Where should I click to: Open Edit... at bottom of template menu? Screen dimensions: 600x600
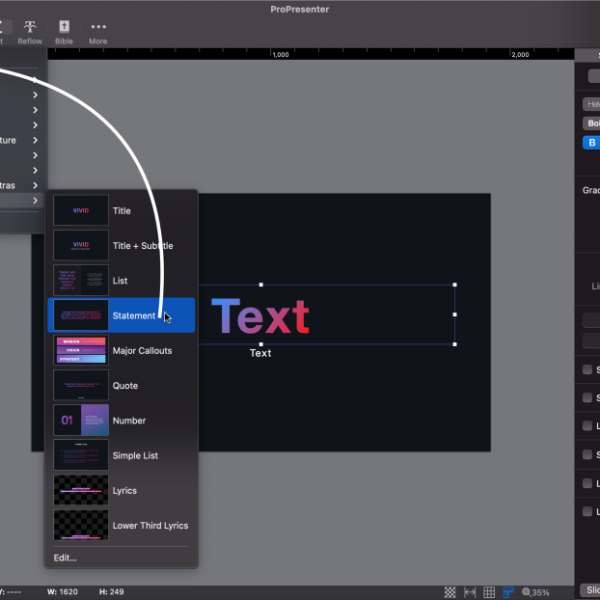tap(65, 558)
